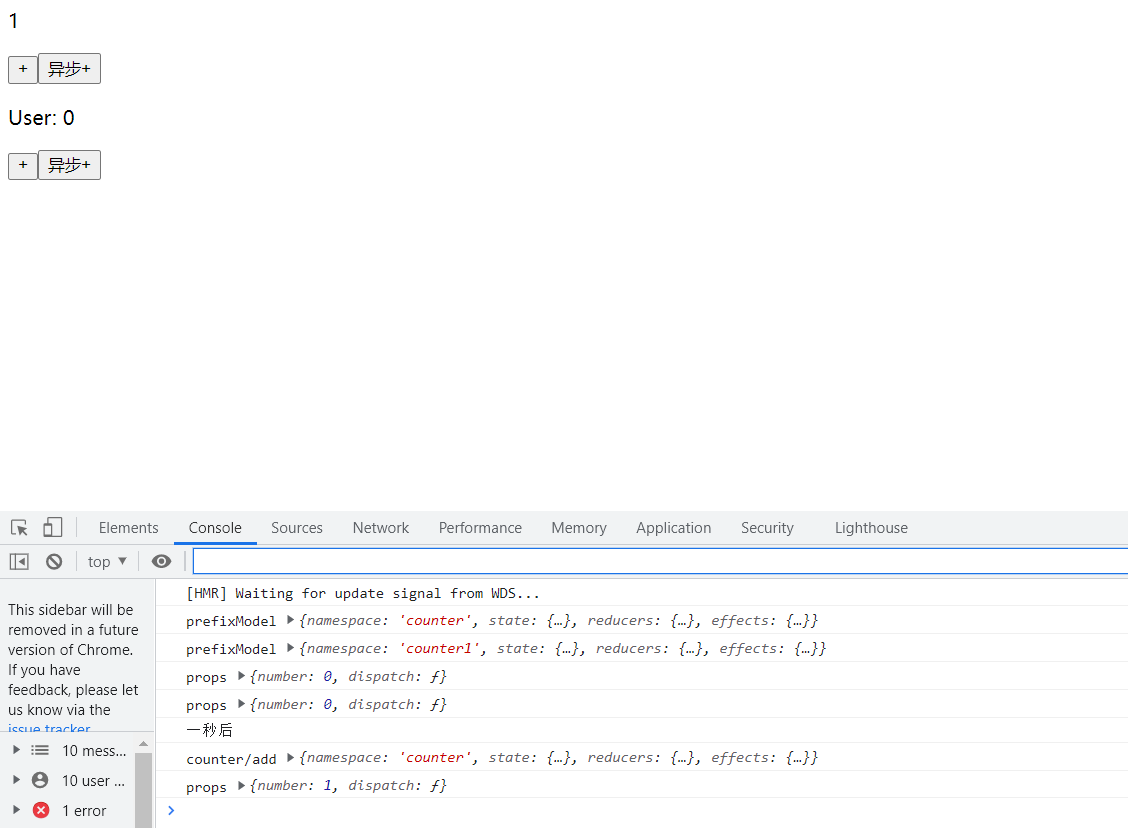This screenshot has width=1128, height=828.
Task: Click the counter value '1' at page top
Action: [x=13, y=21]
